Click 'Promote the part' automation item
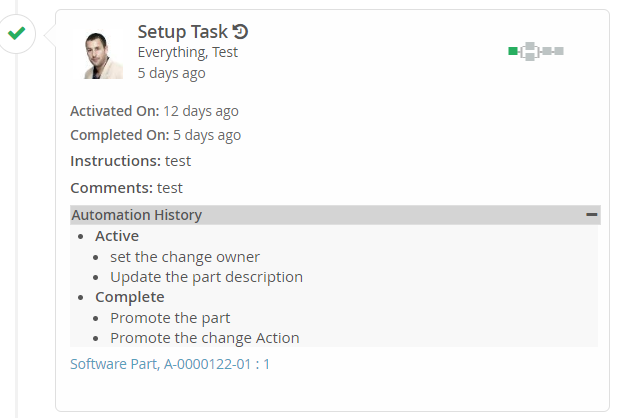 [170, 318]
